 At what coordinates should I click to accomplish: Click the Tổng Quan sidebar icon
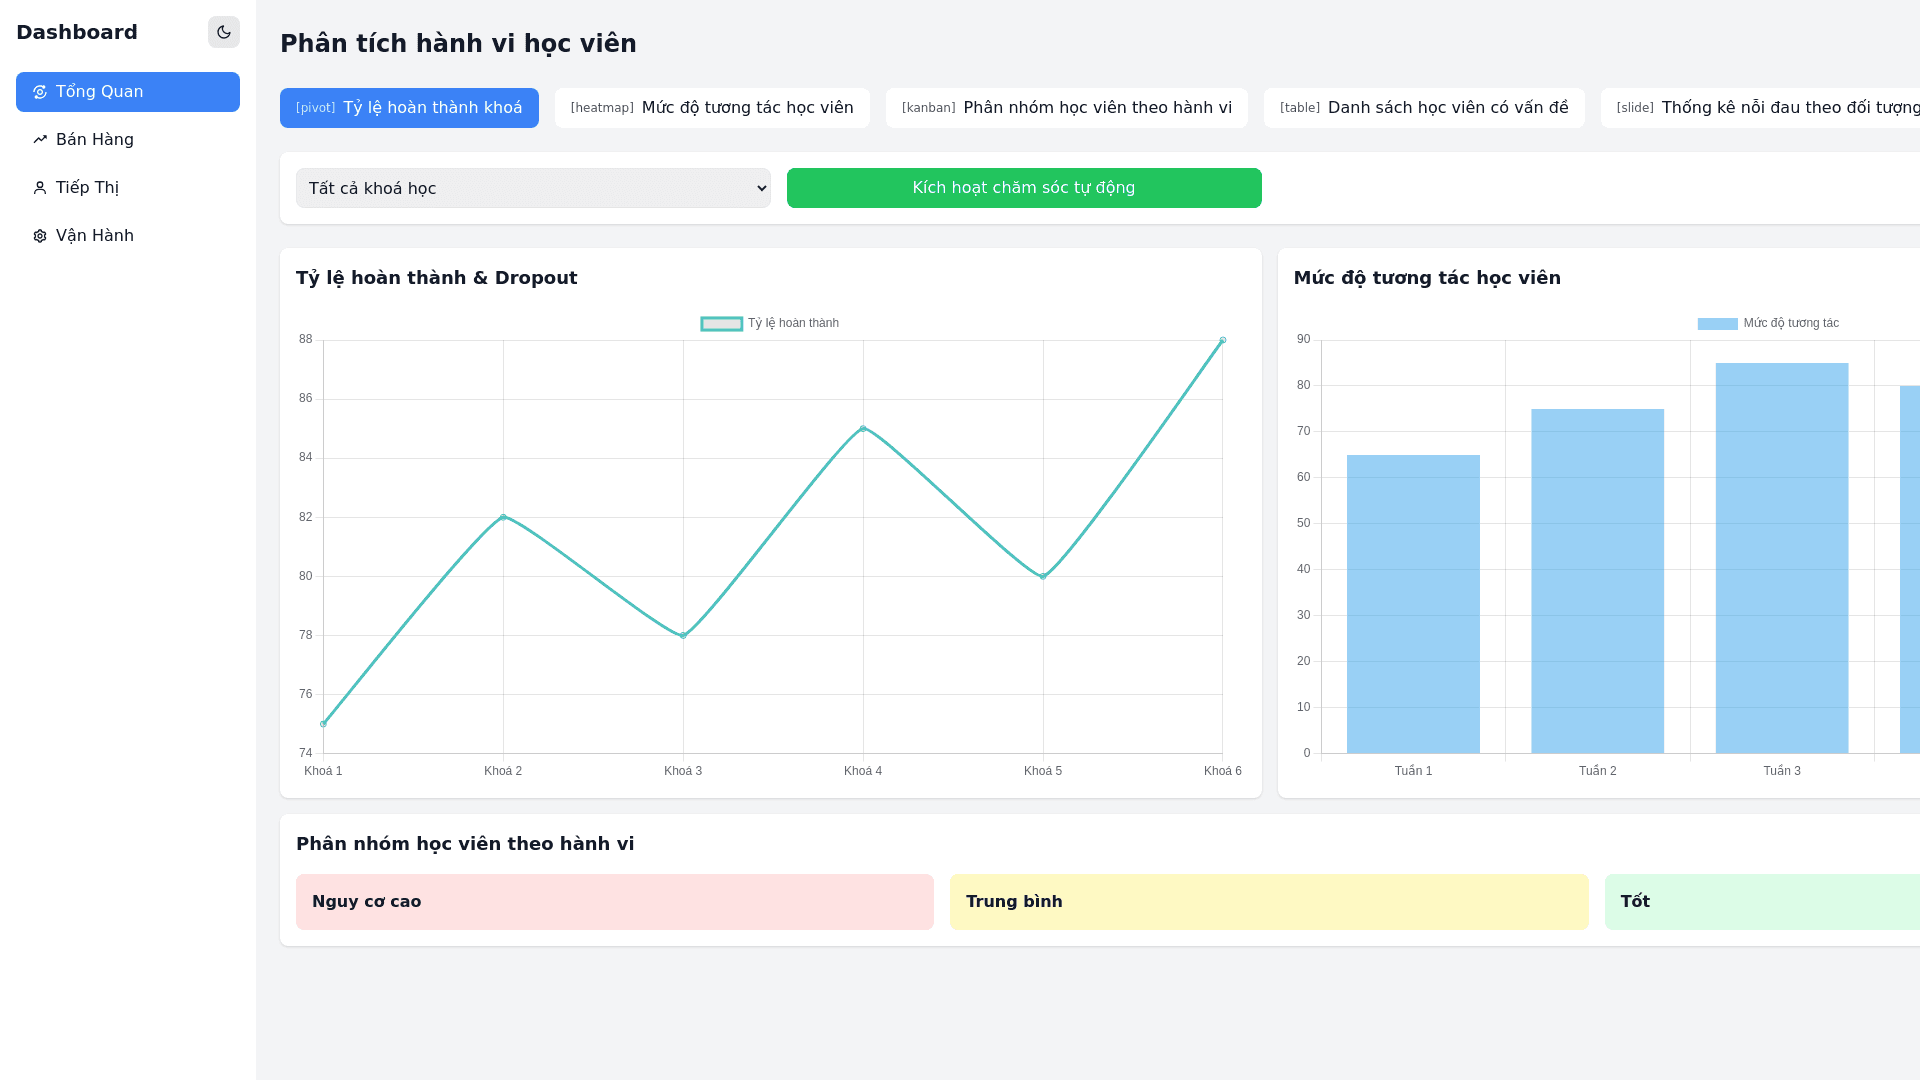click(40, 92)
